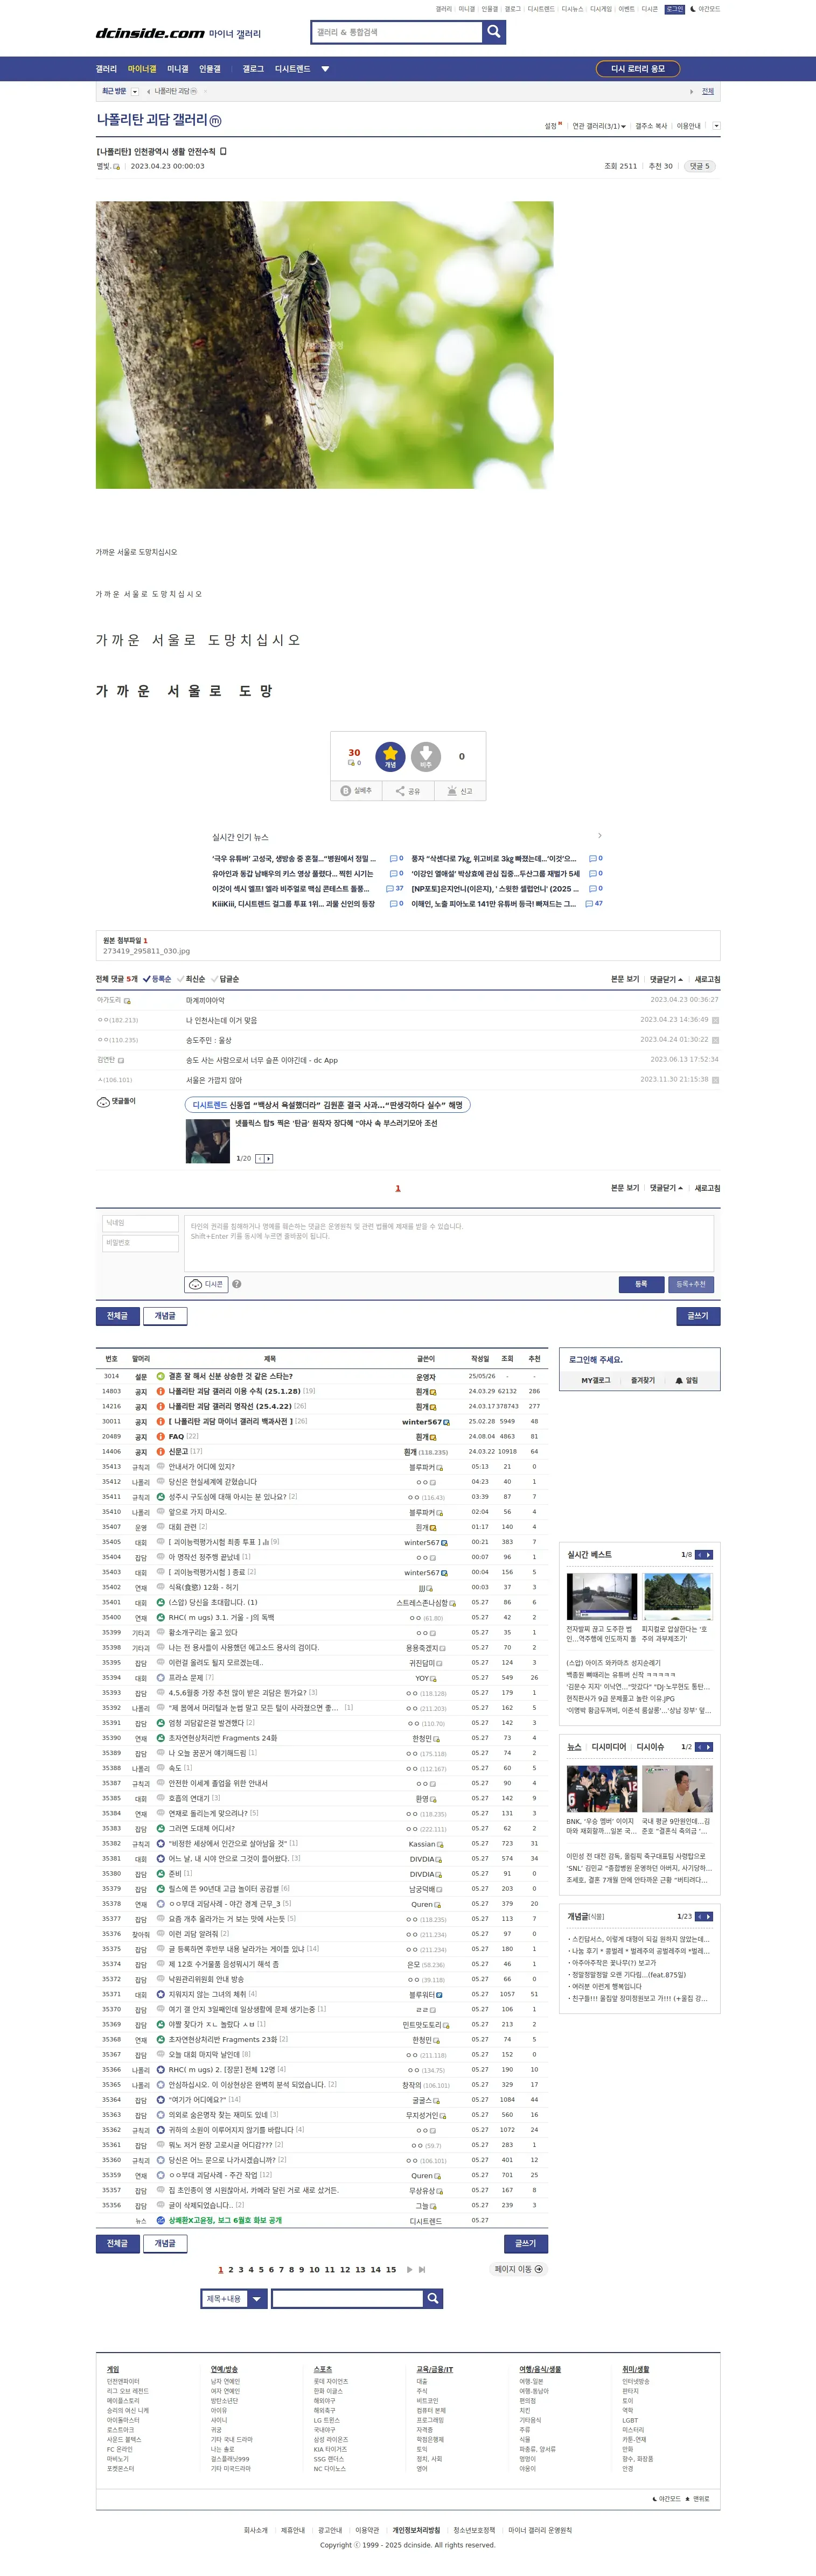Viewport: 816px width, 2576px height.
Task: Submit the comment with 등록 button
Action: [641, 1284]
